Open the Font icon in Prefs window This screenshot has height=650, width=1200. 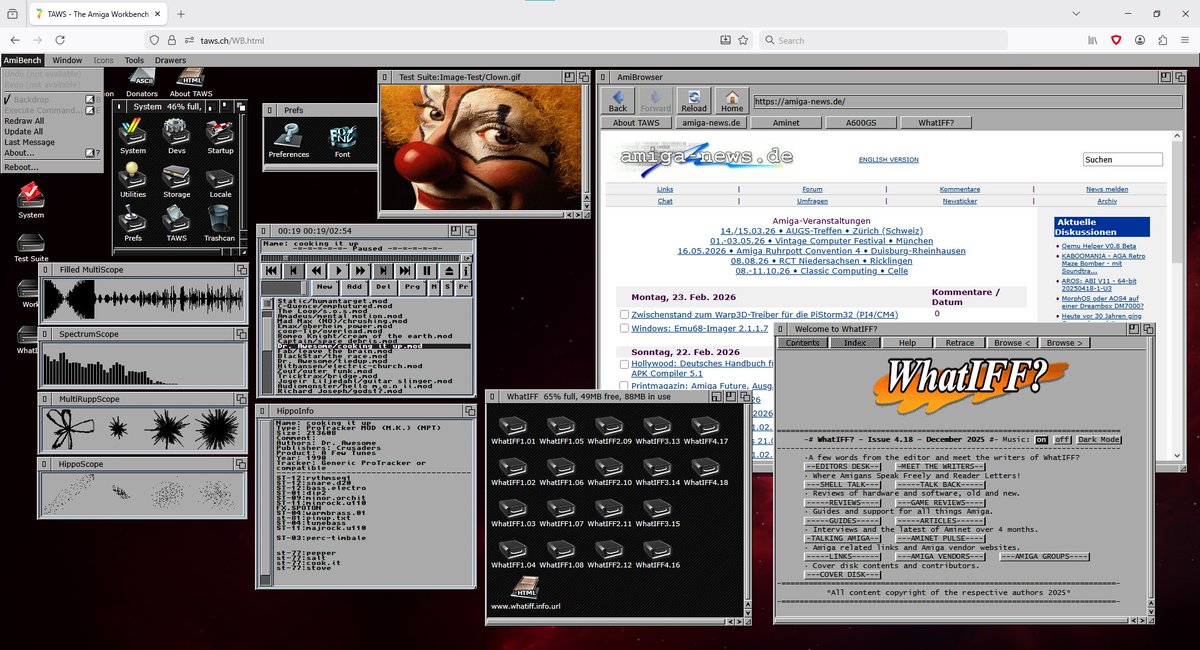click(x=342, y=140)
